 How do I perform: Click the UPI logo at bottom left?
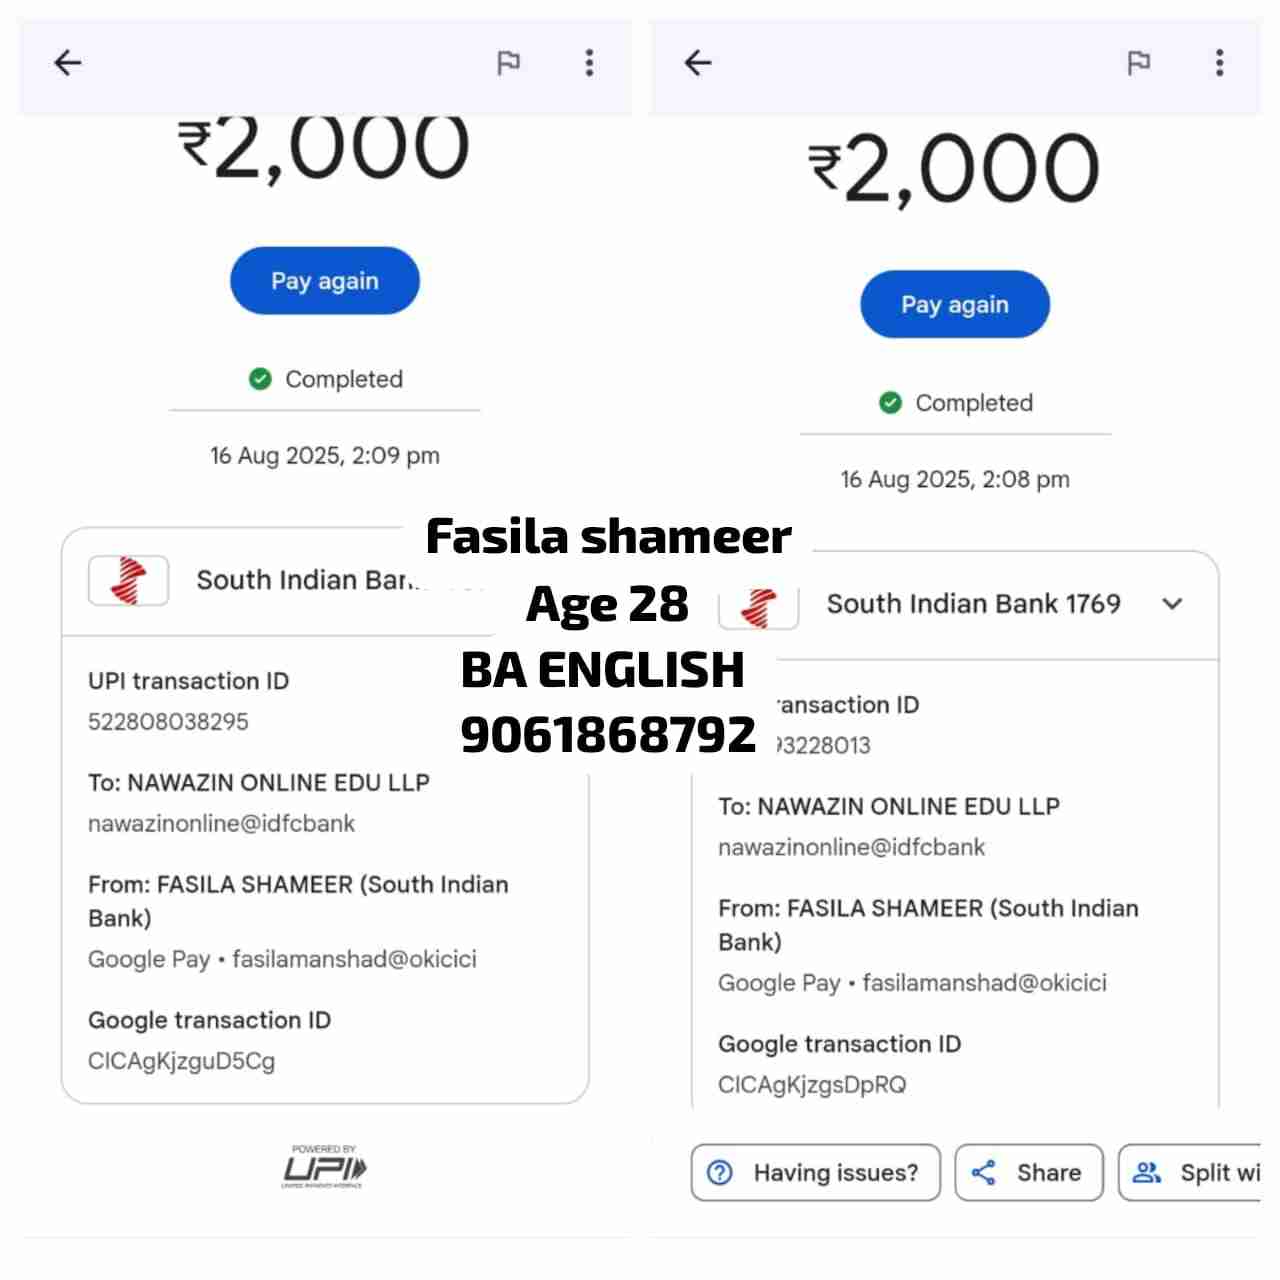(324, 1167)
